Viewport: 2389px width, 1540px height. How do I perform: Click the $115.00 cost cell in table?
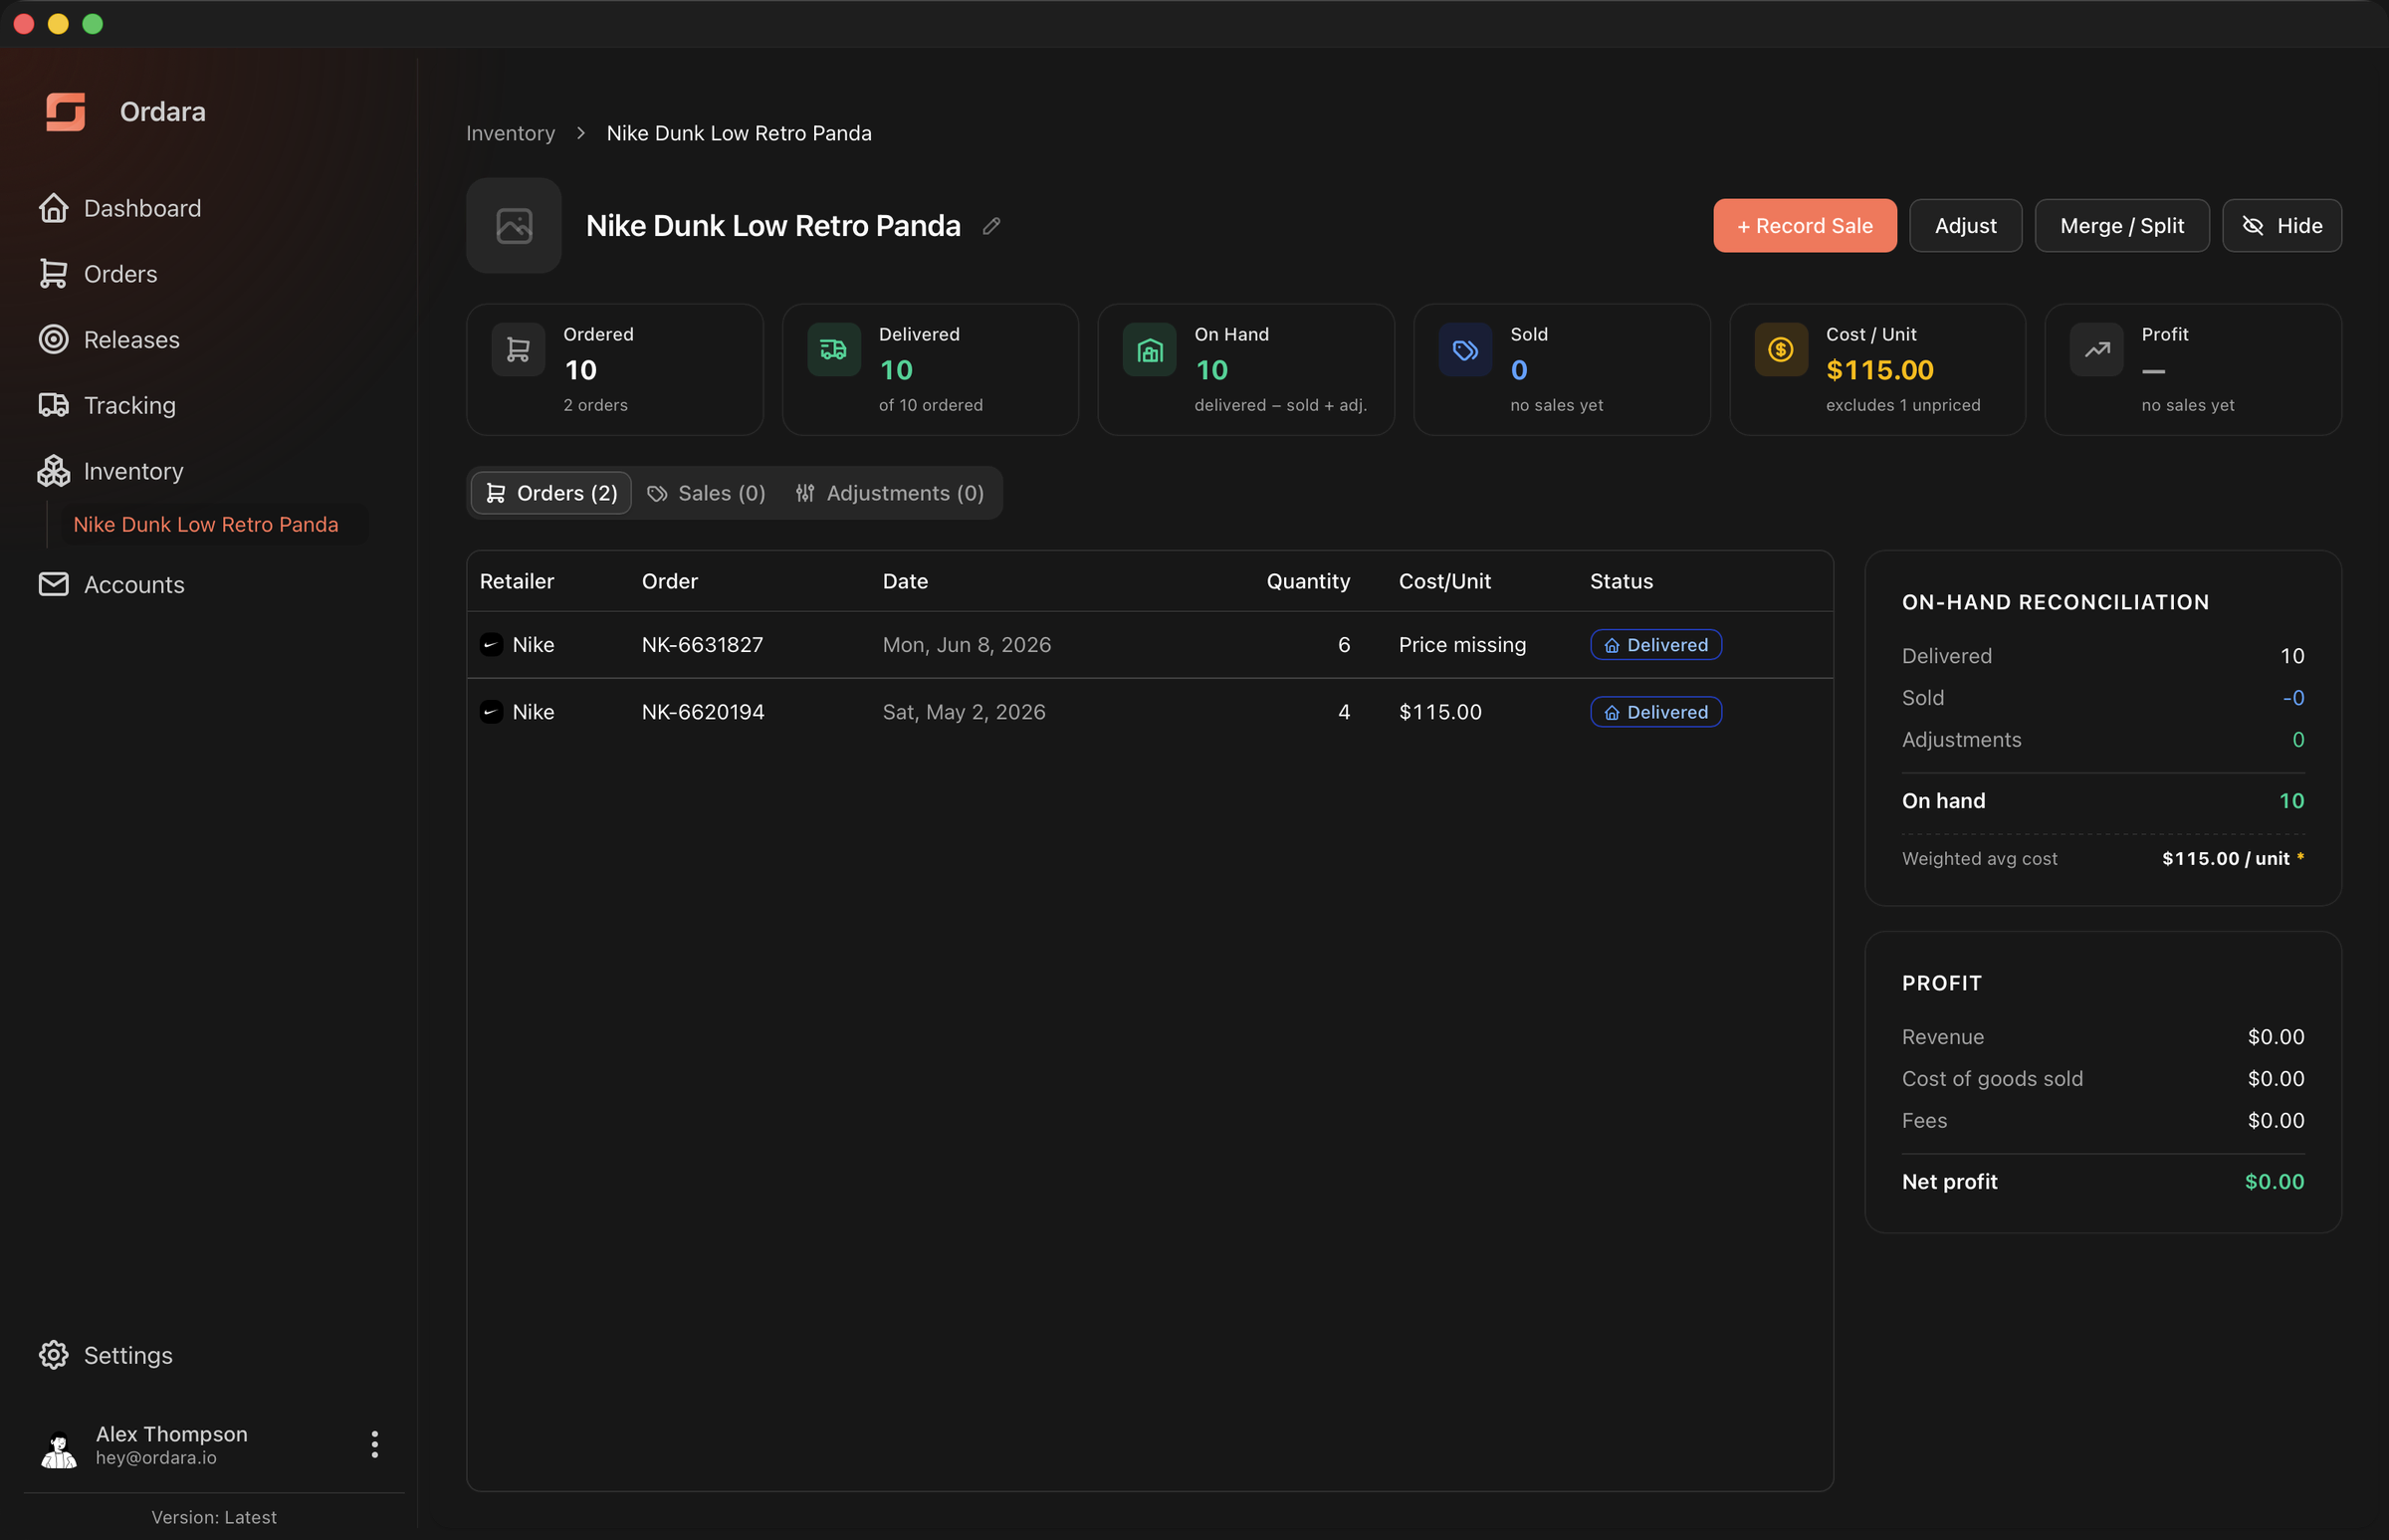coord(1440,712)
